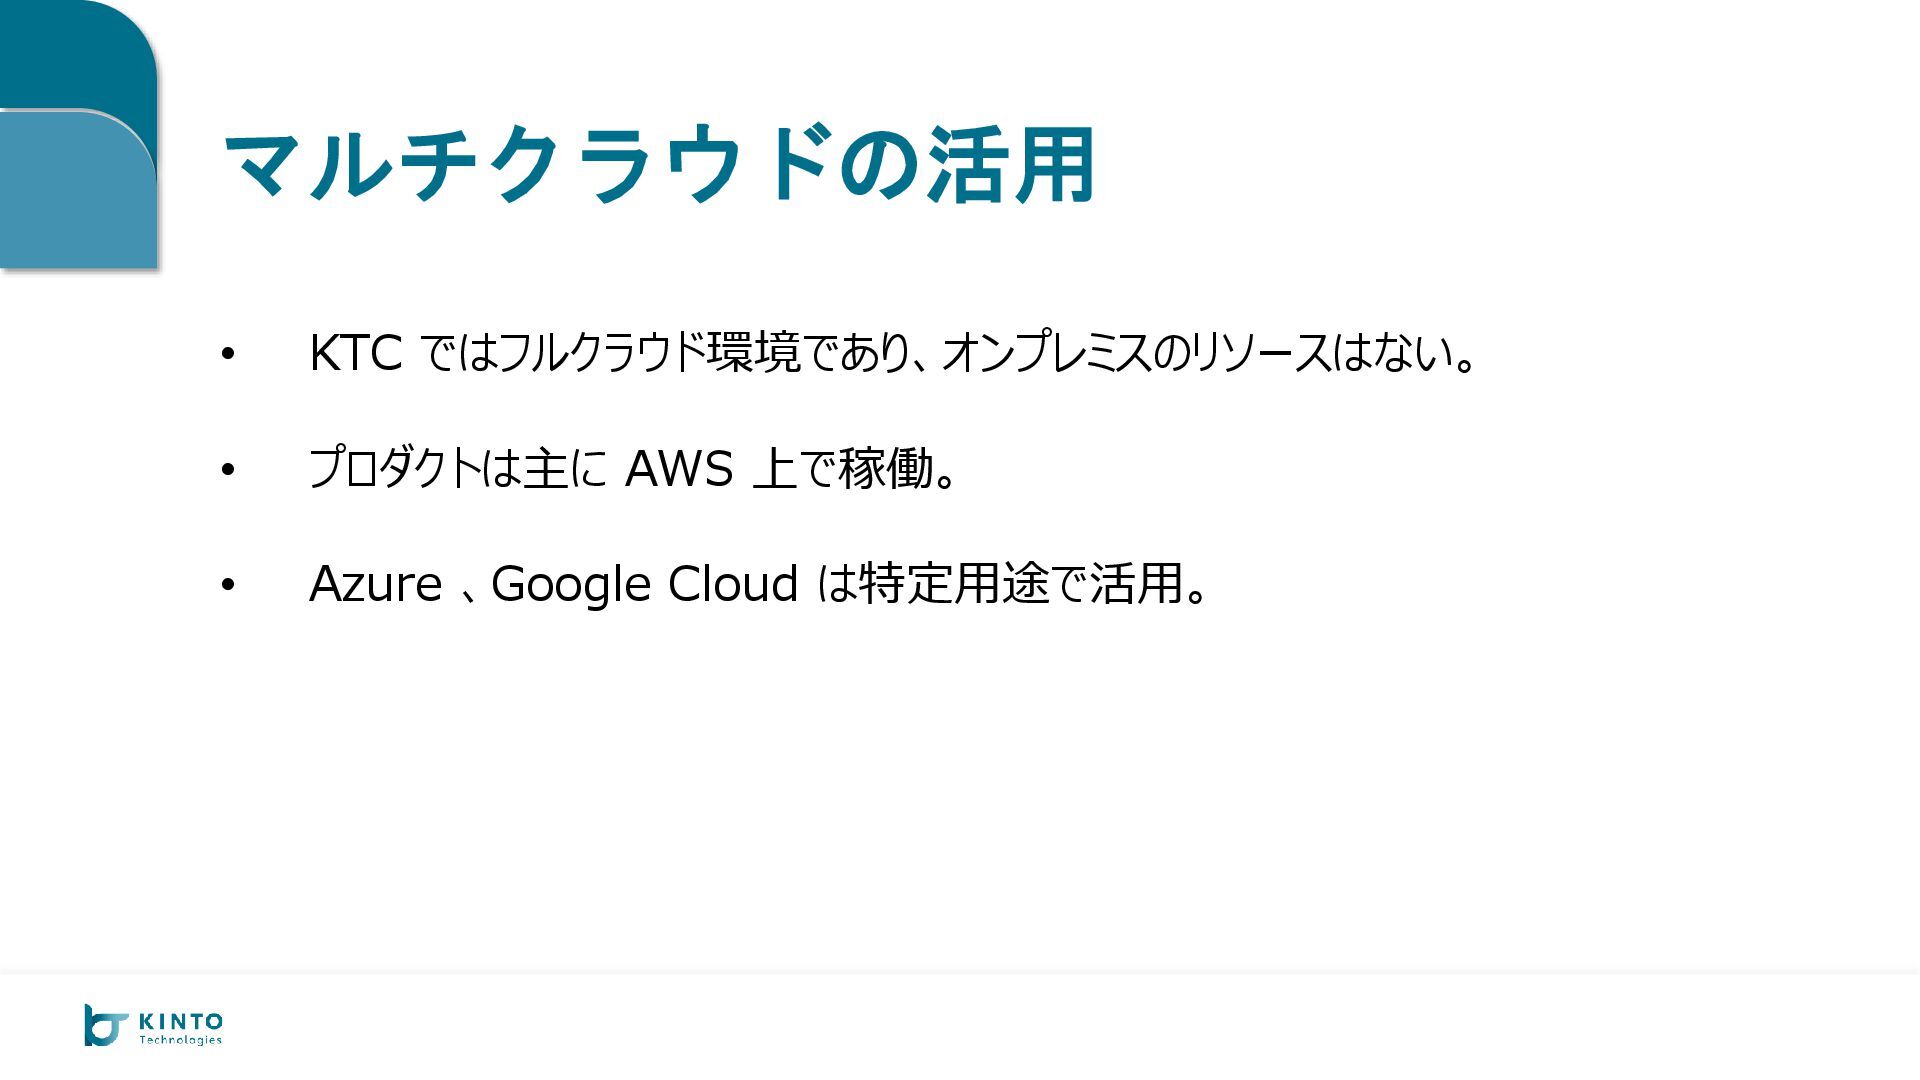Click the word 稼働 in second bullet

pos(885,468)
